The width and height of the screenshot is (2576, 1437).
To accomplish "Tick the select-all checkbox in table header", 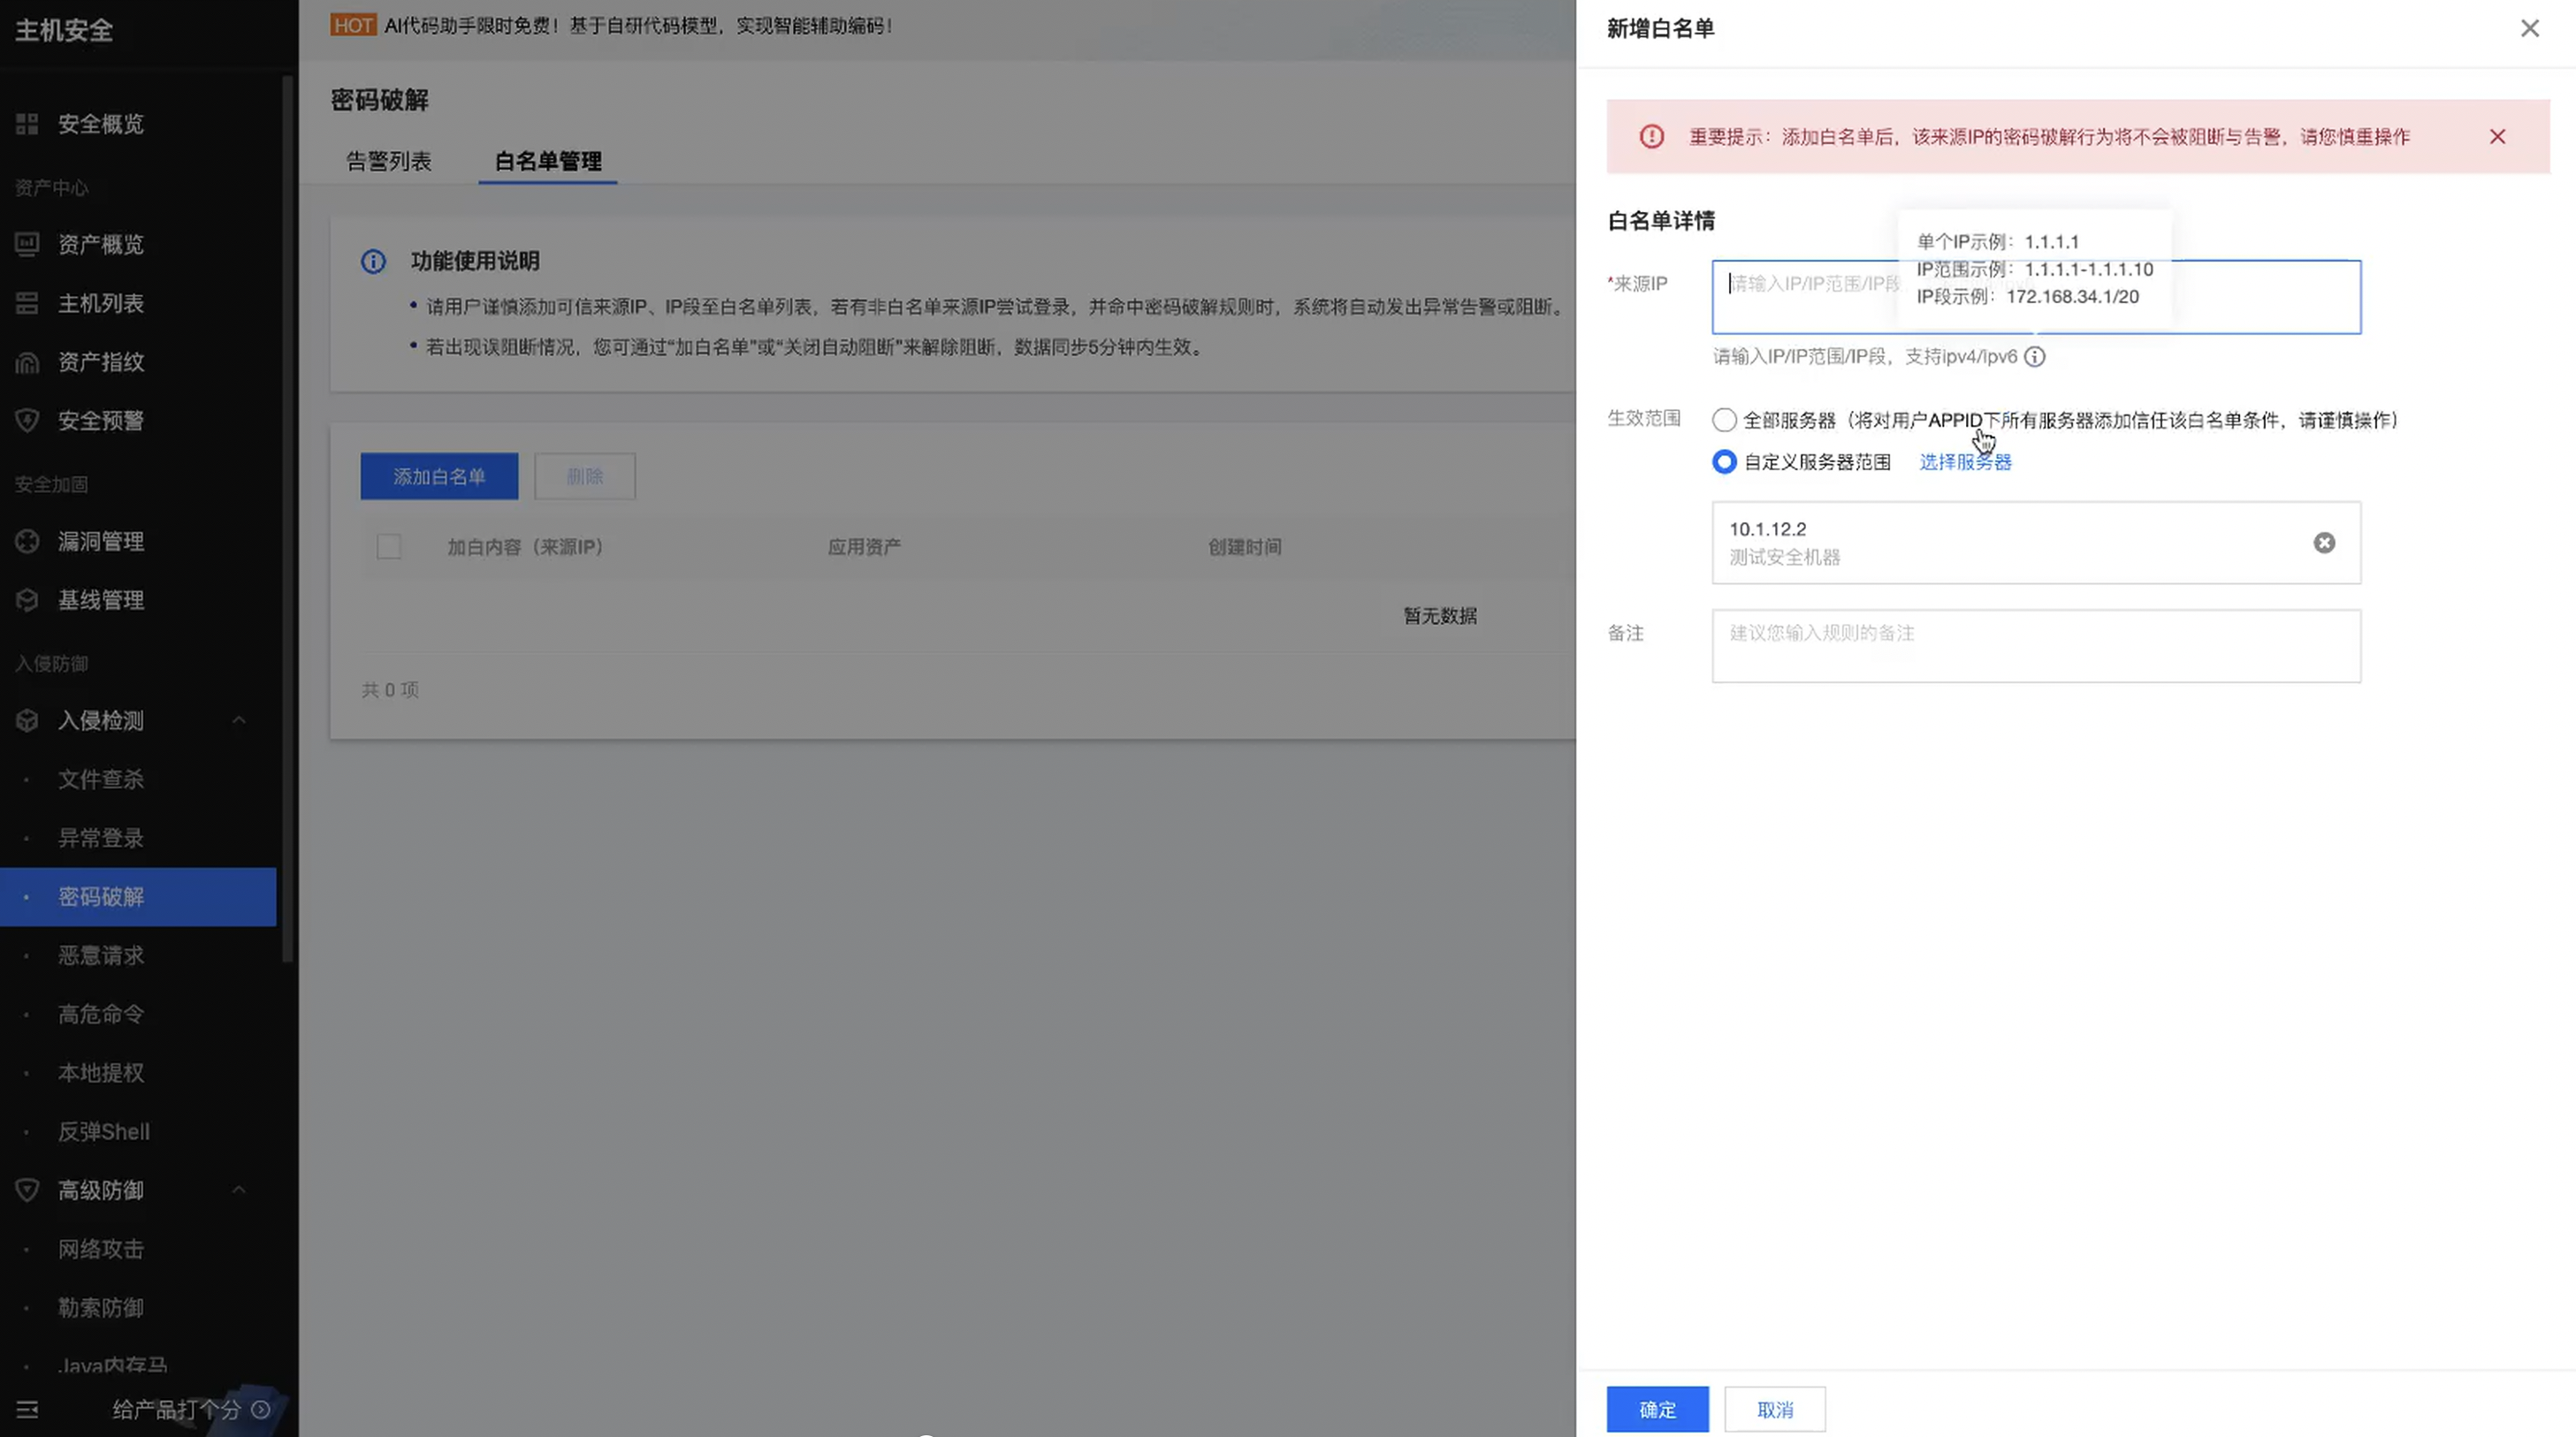I will pyautogui.click(x=388, y=547).
